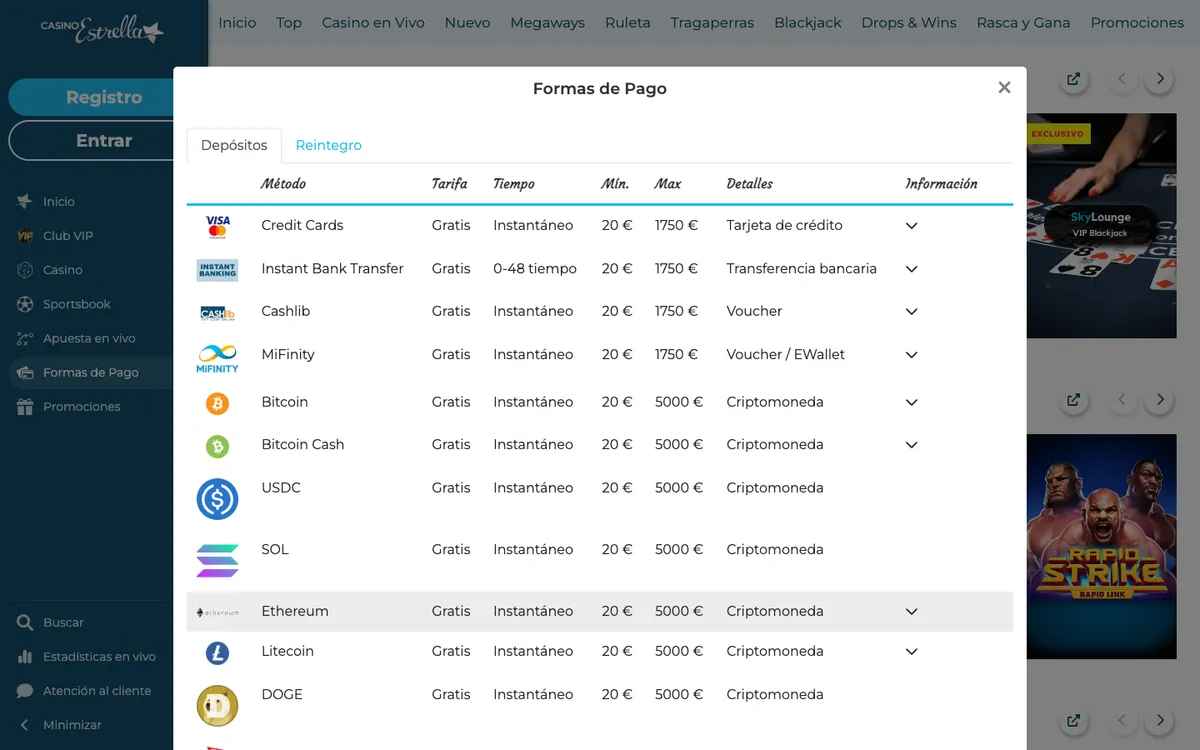Click the Club VIP sidebar icon

click(x=25, y=236)
